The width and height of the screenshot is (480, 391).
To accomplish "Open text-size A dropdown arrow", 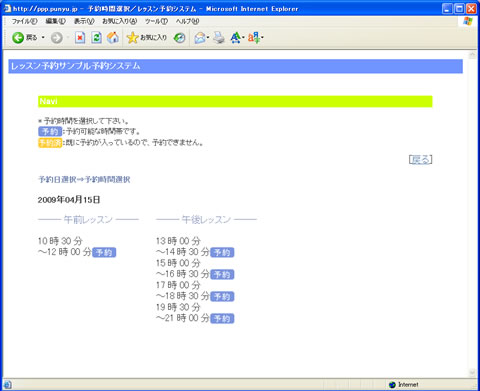I will (243, 38).
